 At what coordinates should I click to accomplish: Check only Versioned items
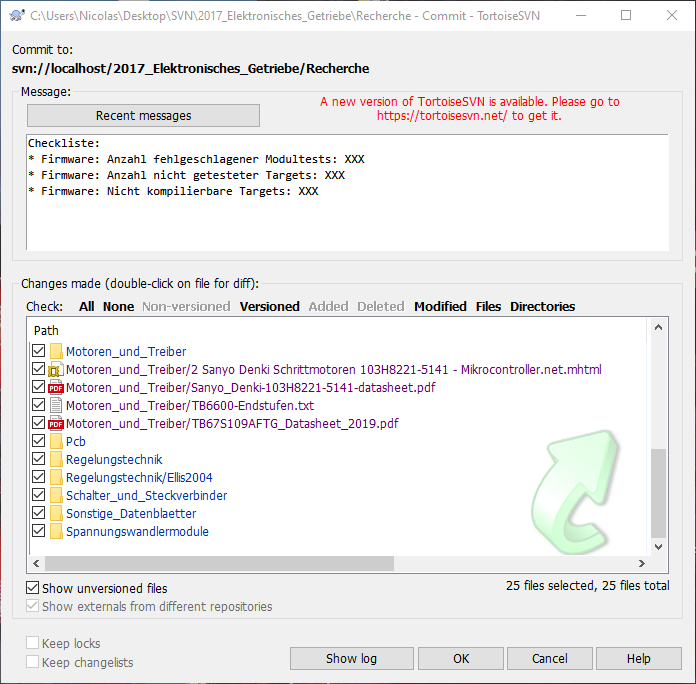(269, 306)
